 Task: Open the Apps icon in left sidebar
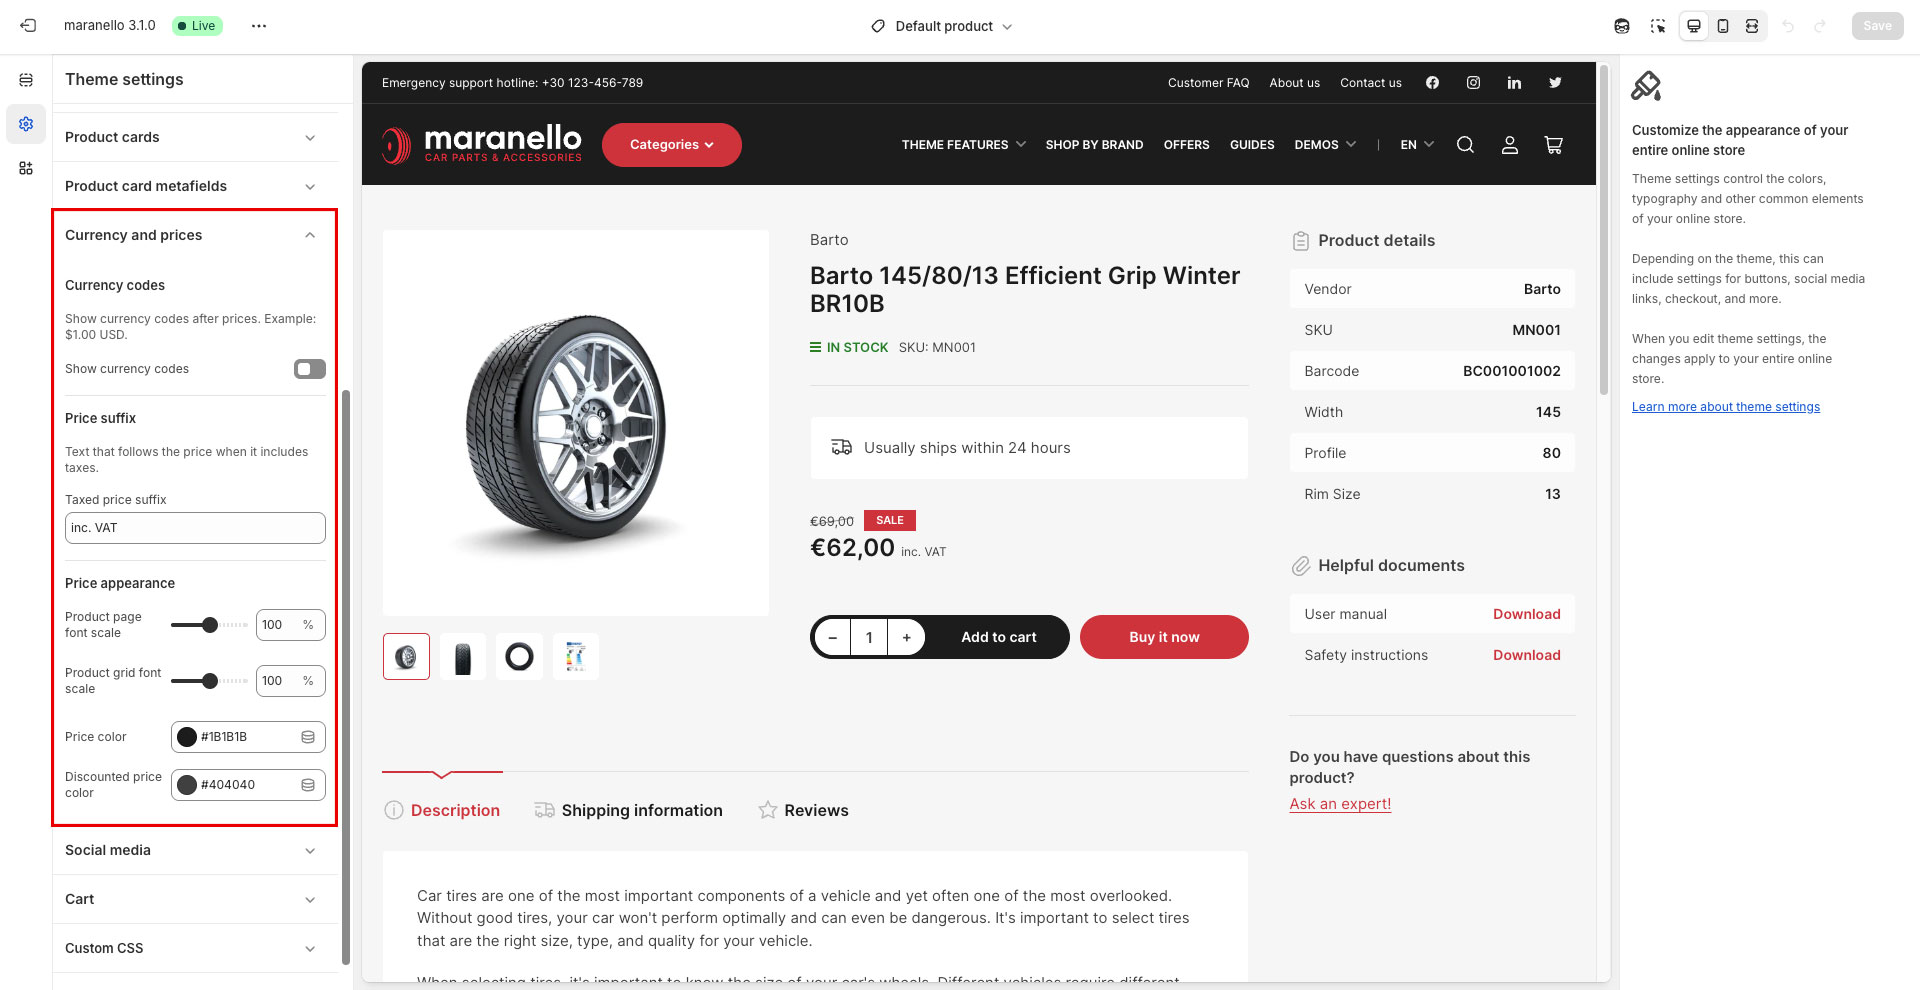point(26,168)
